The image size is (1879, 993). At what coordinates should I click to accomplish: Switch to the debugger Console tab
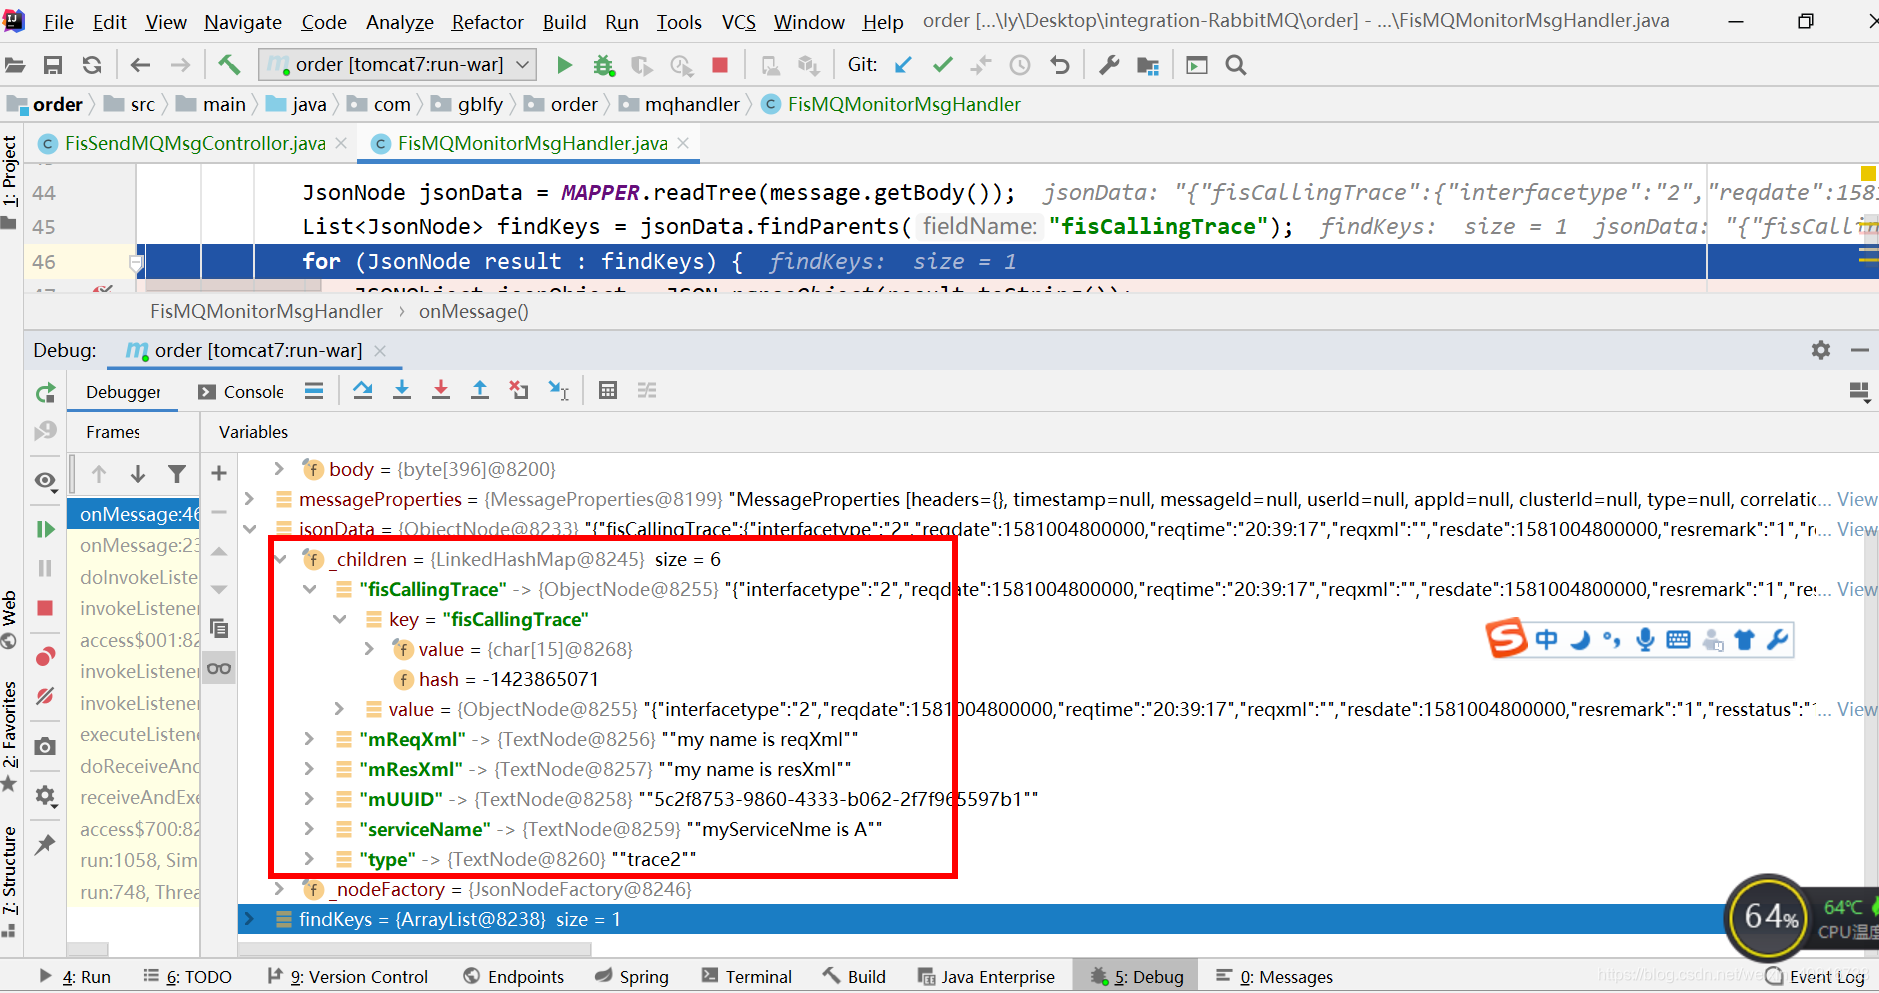(x=242, y=392)
